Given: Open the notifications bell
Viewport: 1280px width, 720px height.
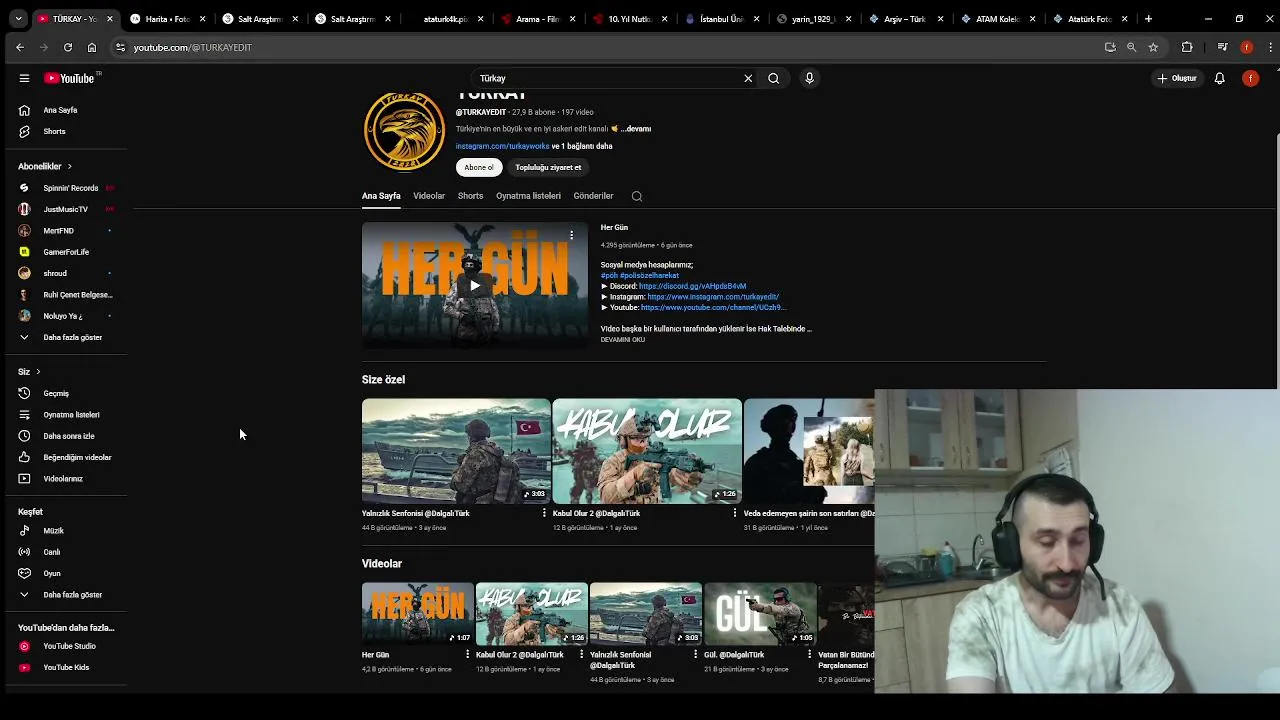Looking at the screenshot, I should pyautogui.click(x=1220, y=78).
